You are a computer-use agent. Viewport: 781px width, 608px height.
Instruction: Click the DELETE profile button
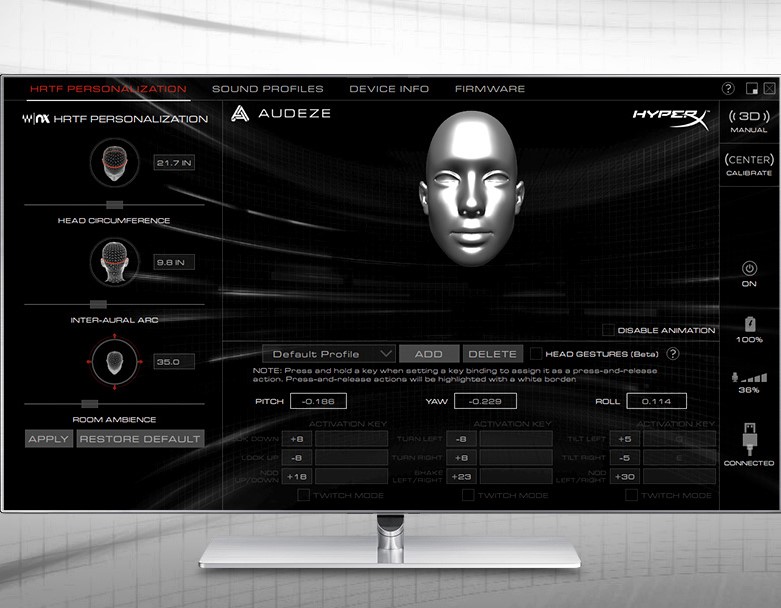(493, 354)
